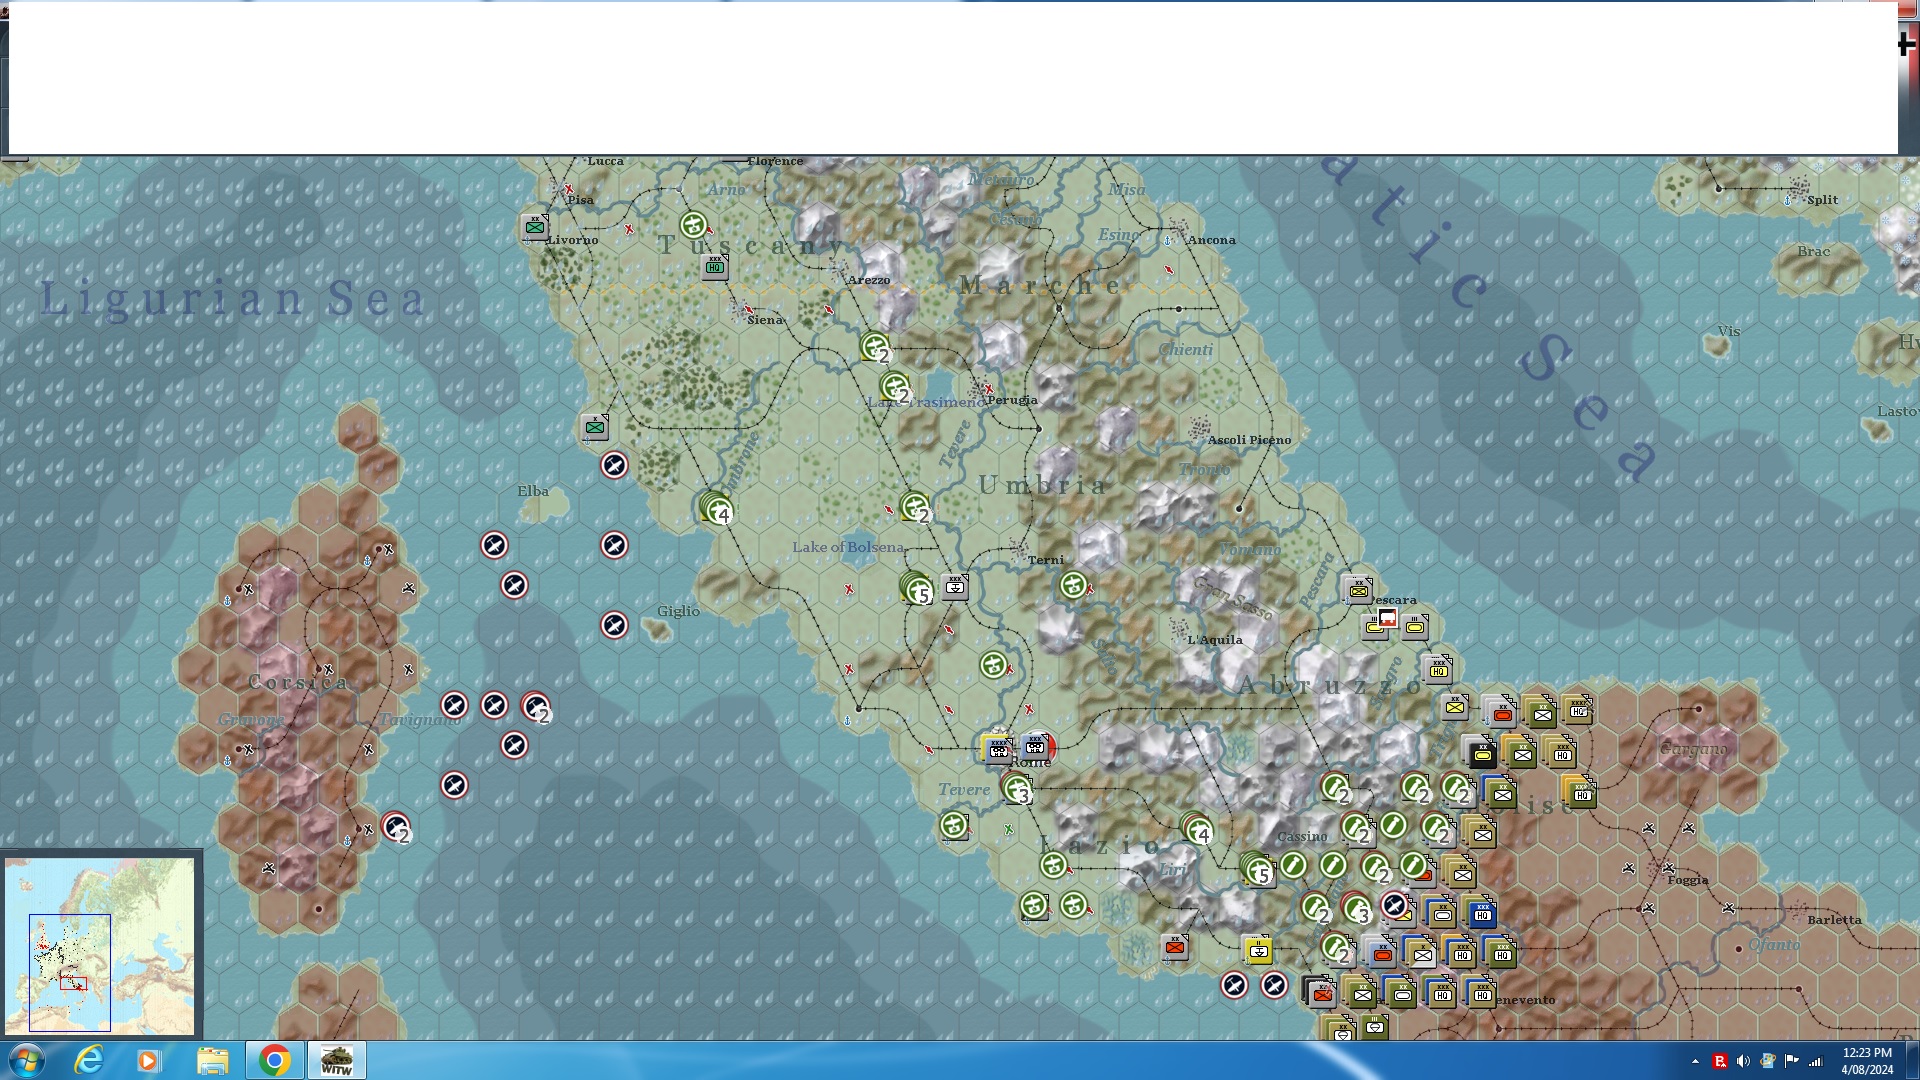Select the green air marker east of Terni
The width and height of the screenshot is (1920, 1080).
(x=1073, y=585)
